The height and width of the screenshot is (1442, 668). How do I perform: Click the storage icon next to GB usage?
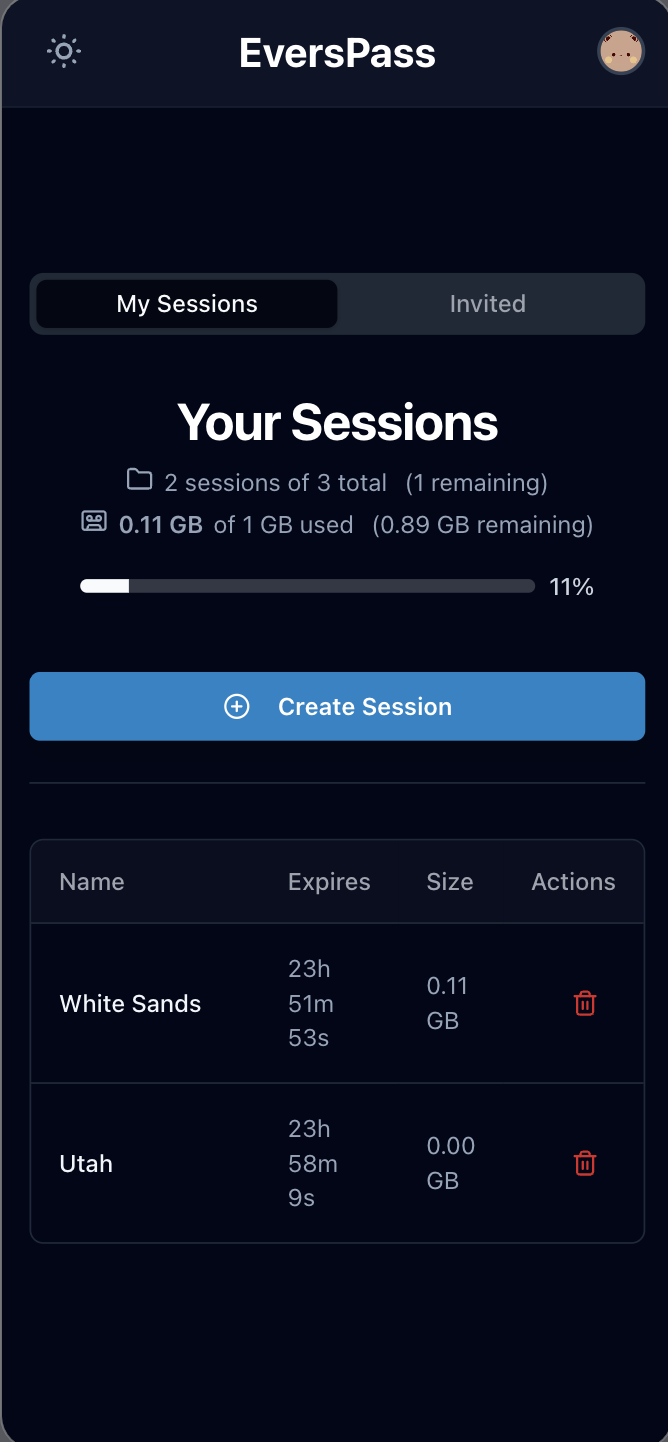pos(93,521)
